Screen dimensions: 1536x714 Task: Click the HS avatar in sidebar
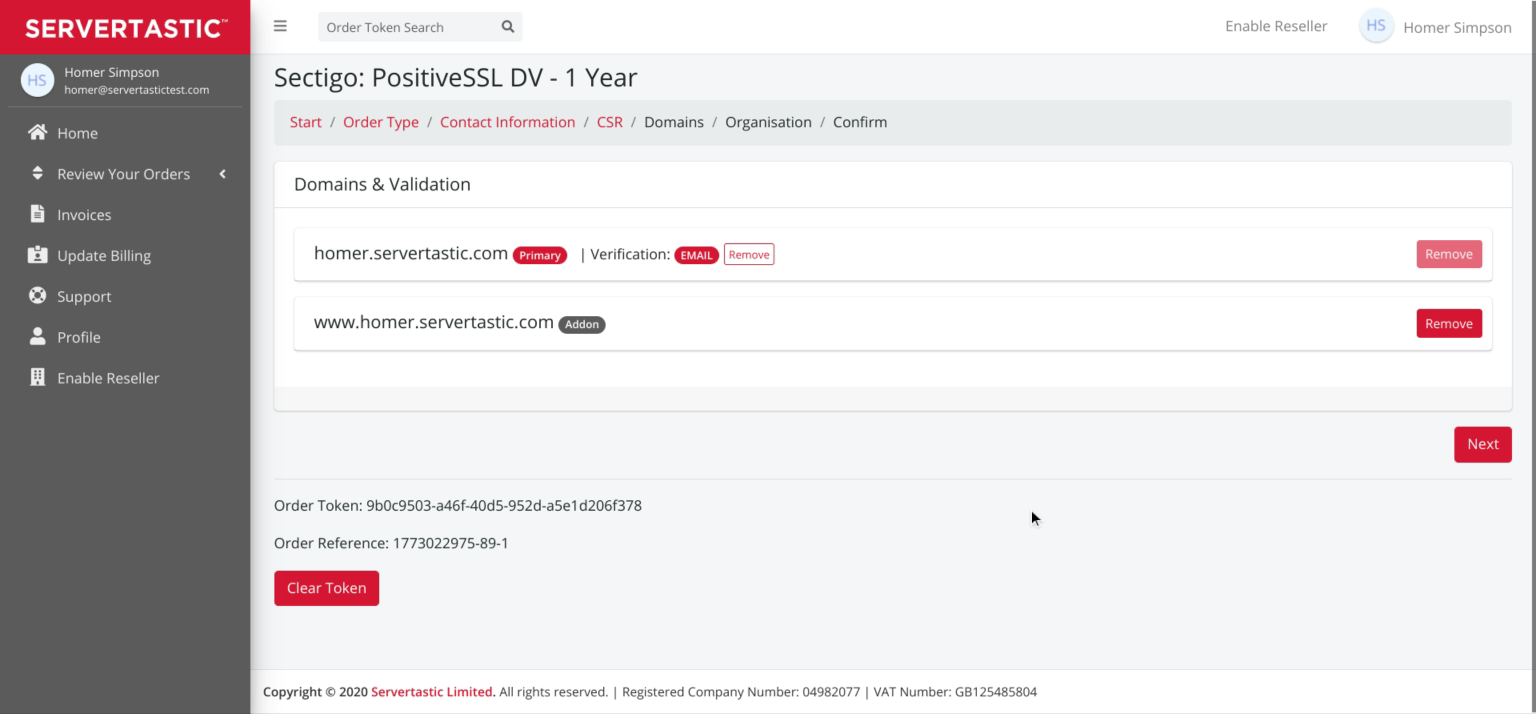point(37,80)
